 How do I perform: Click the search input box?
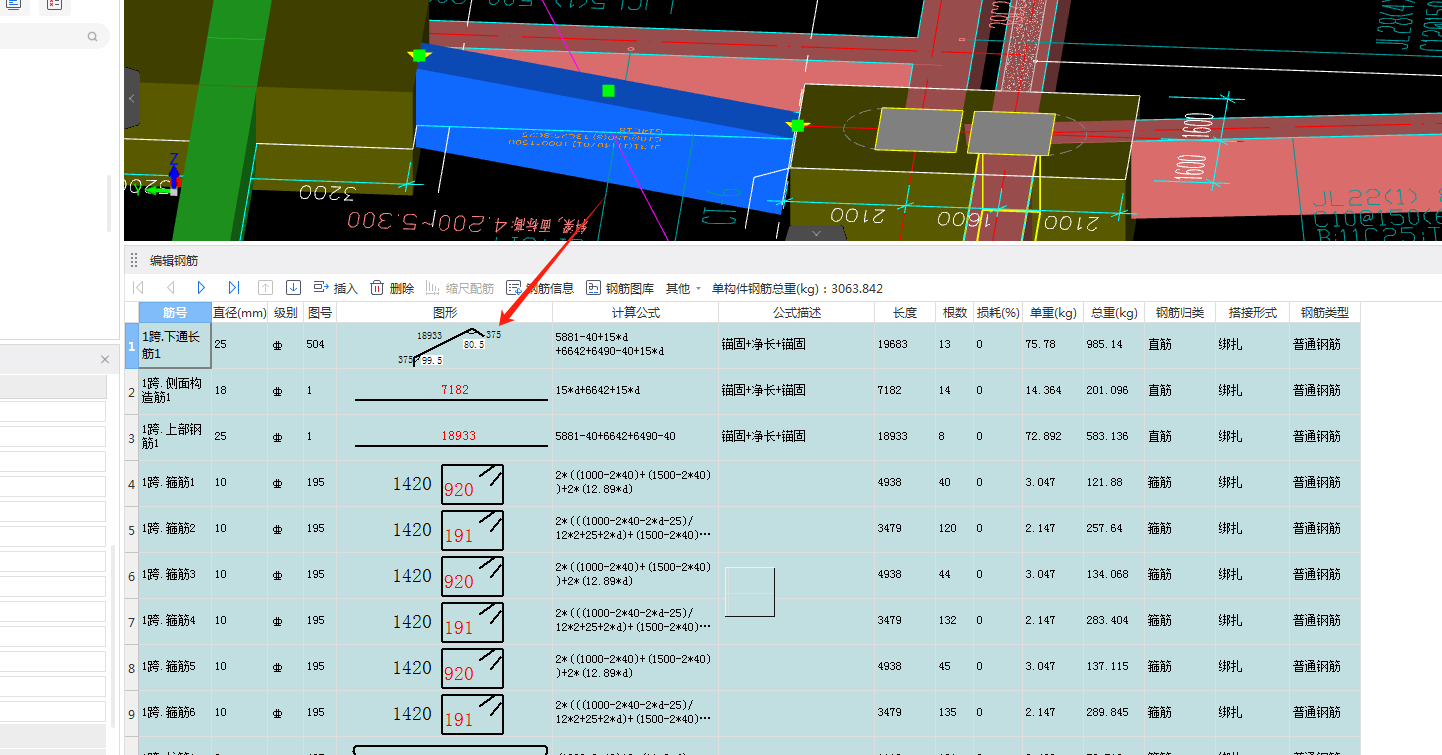(50, 37)
